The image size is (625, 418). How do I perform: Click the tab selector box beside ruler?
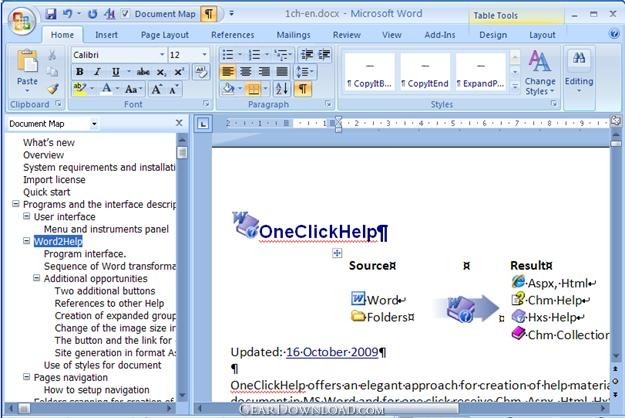[x=203, y=124]
